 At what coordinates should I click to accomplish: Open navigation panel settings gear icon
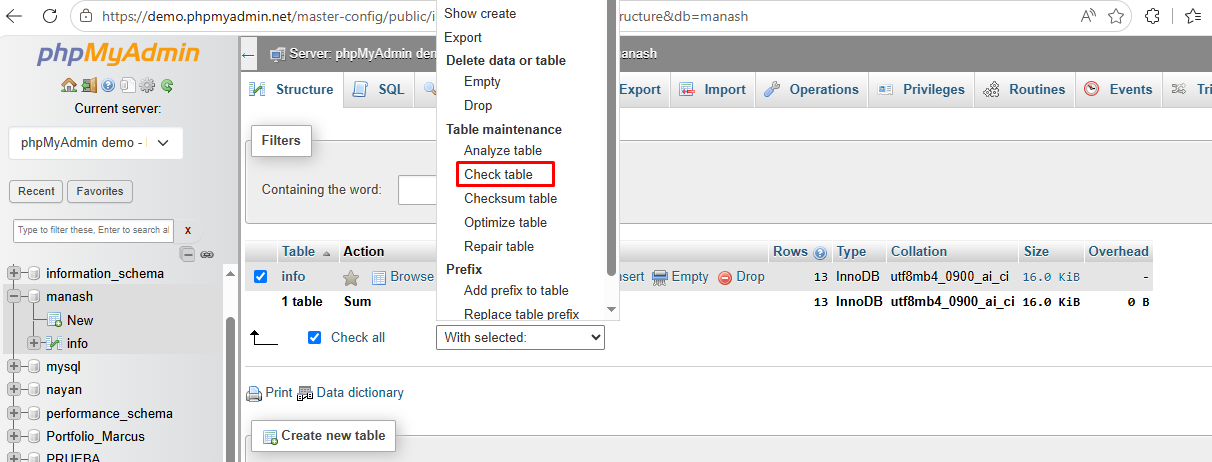(x=147, y=86)
